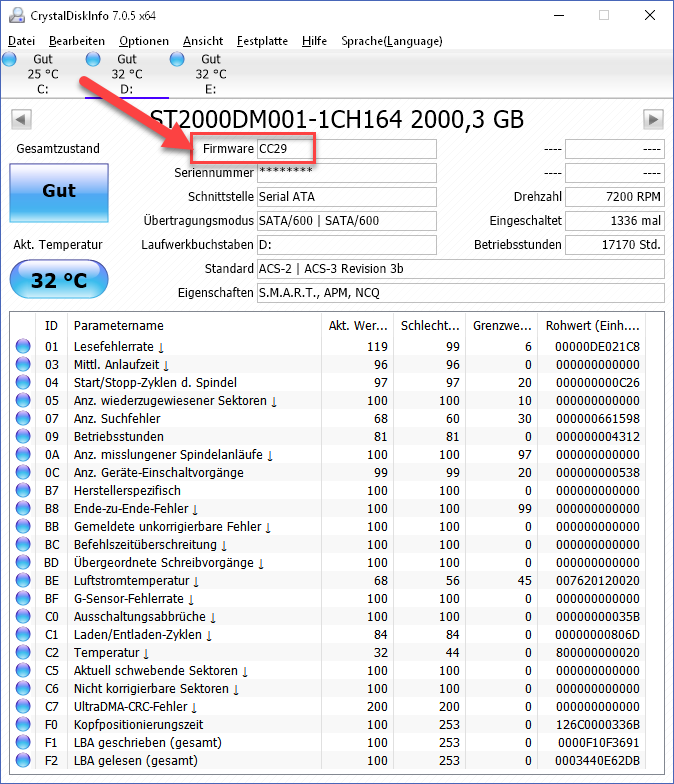Click the 32 °C temperature button

59,279
